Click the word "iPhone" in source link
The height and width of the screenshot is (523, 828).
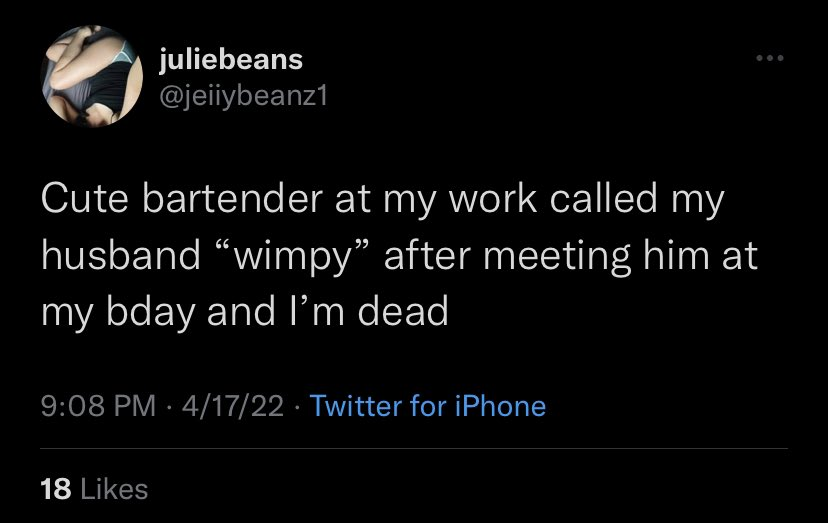[500, 406]
